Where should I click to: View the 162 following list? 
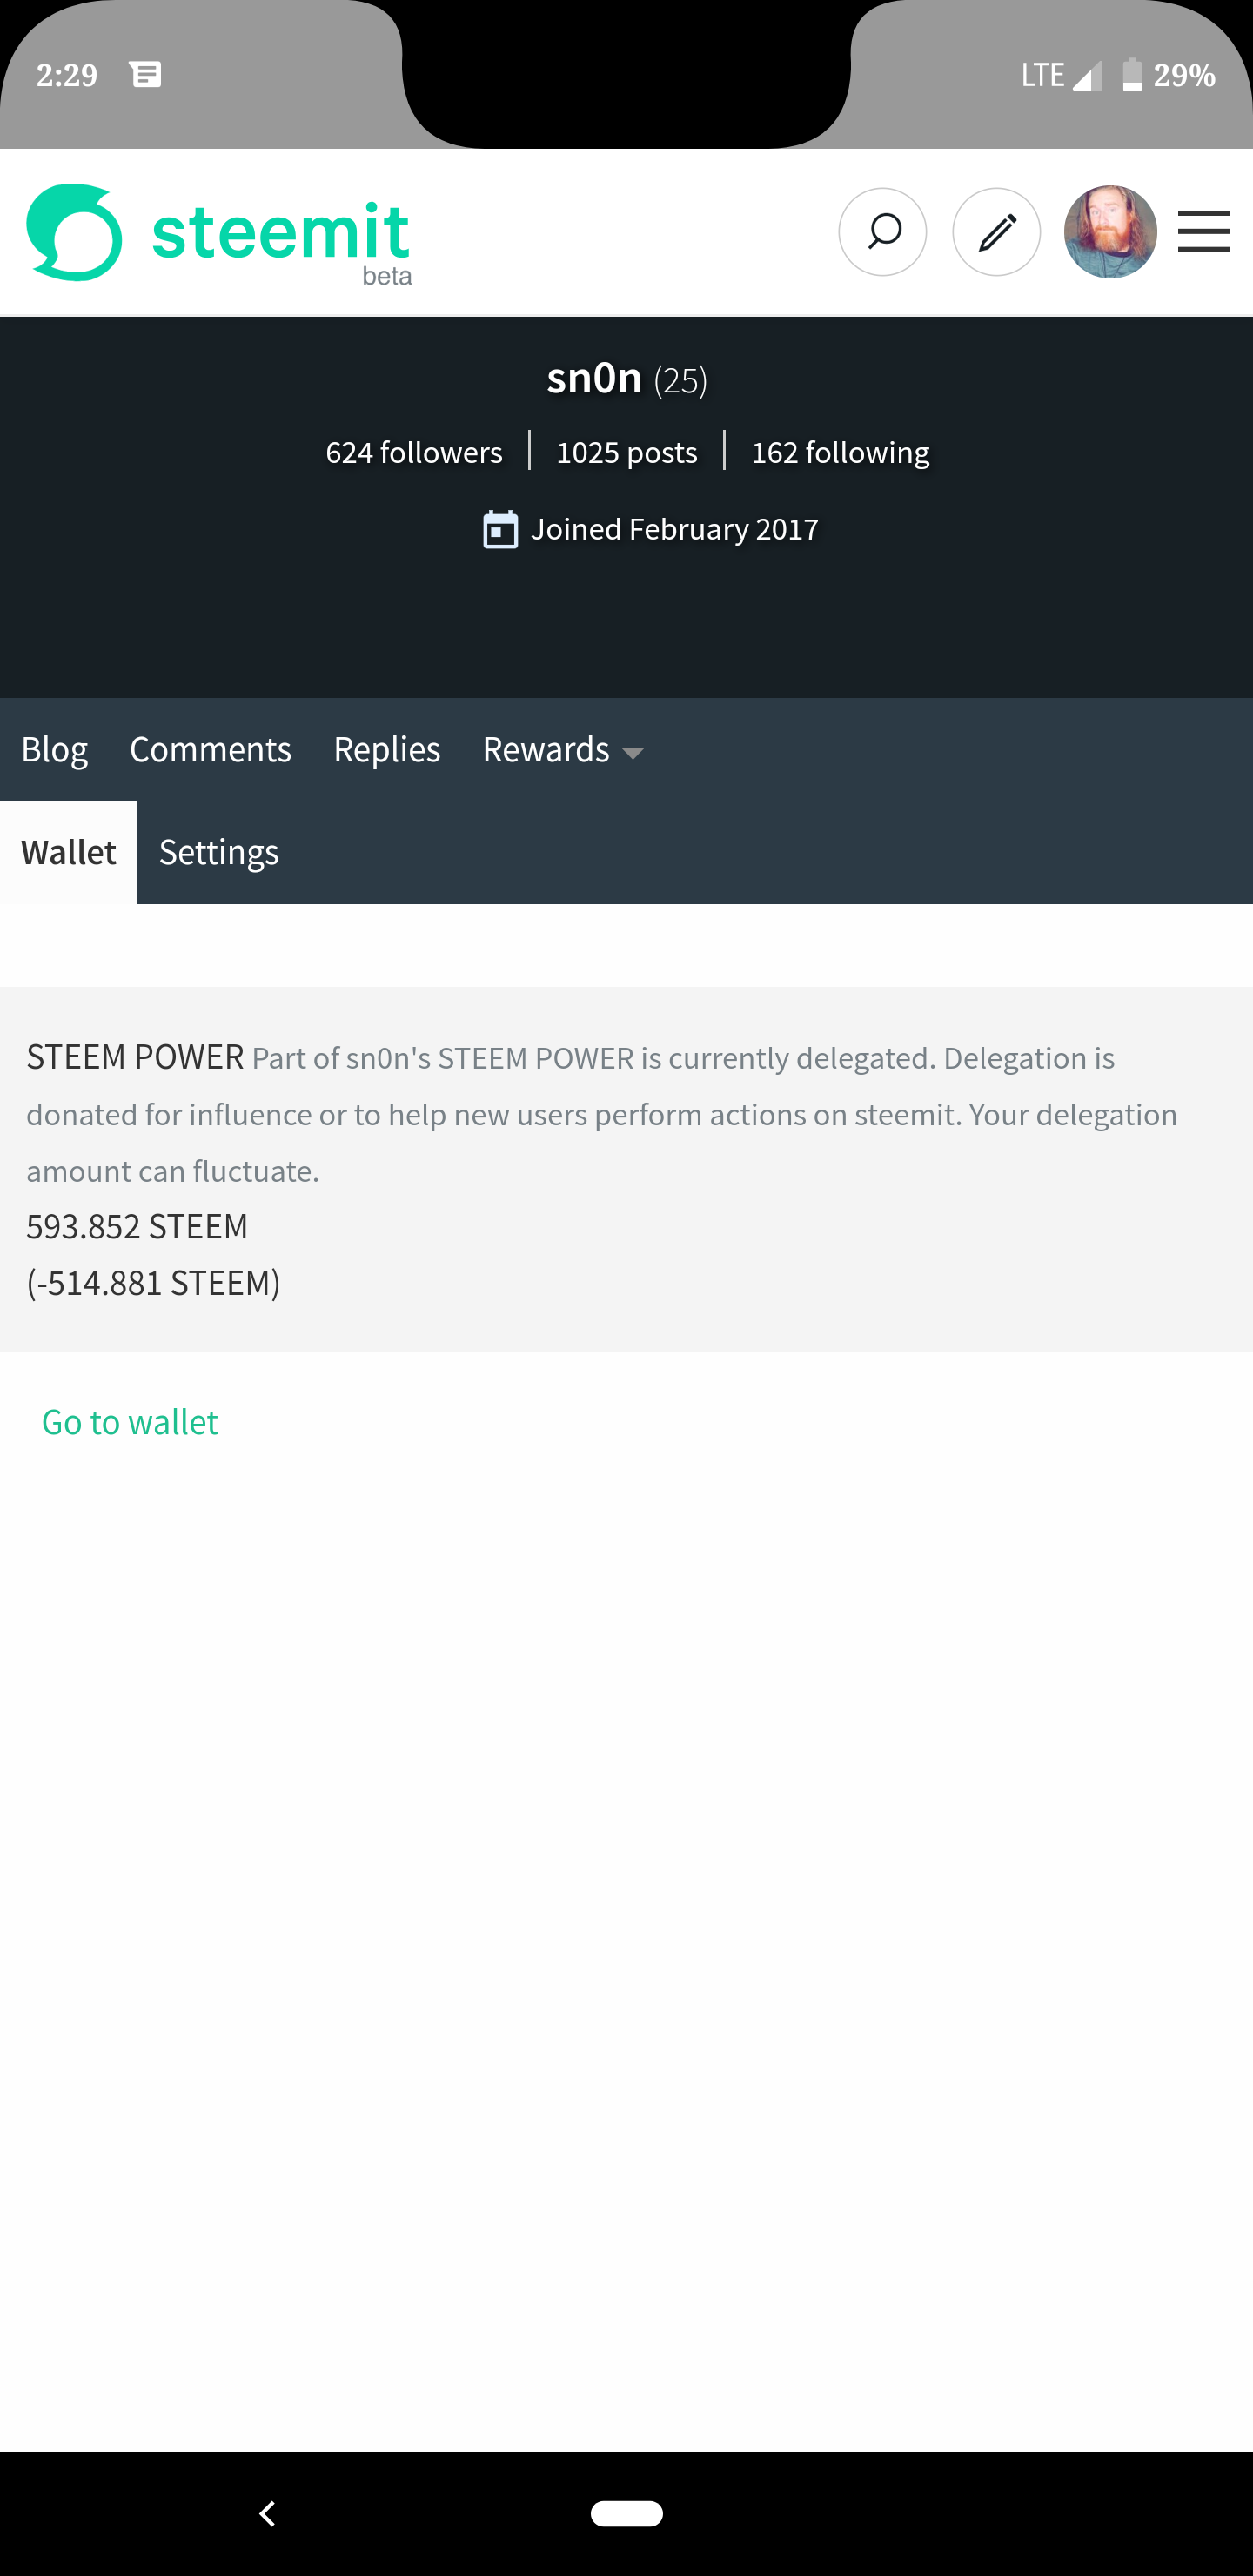coord(840,452)
